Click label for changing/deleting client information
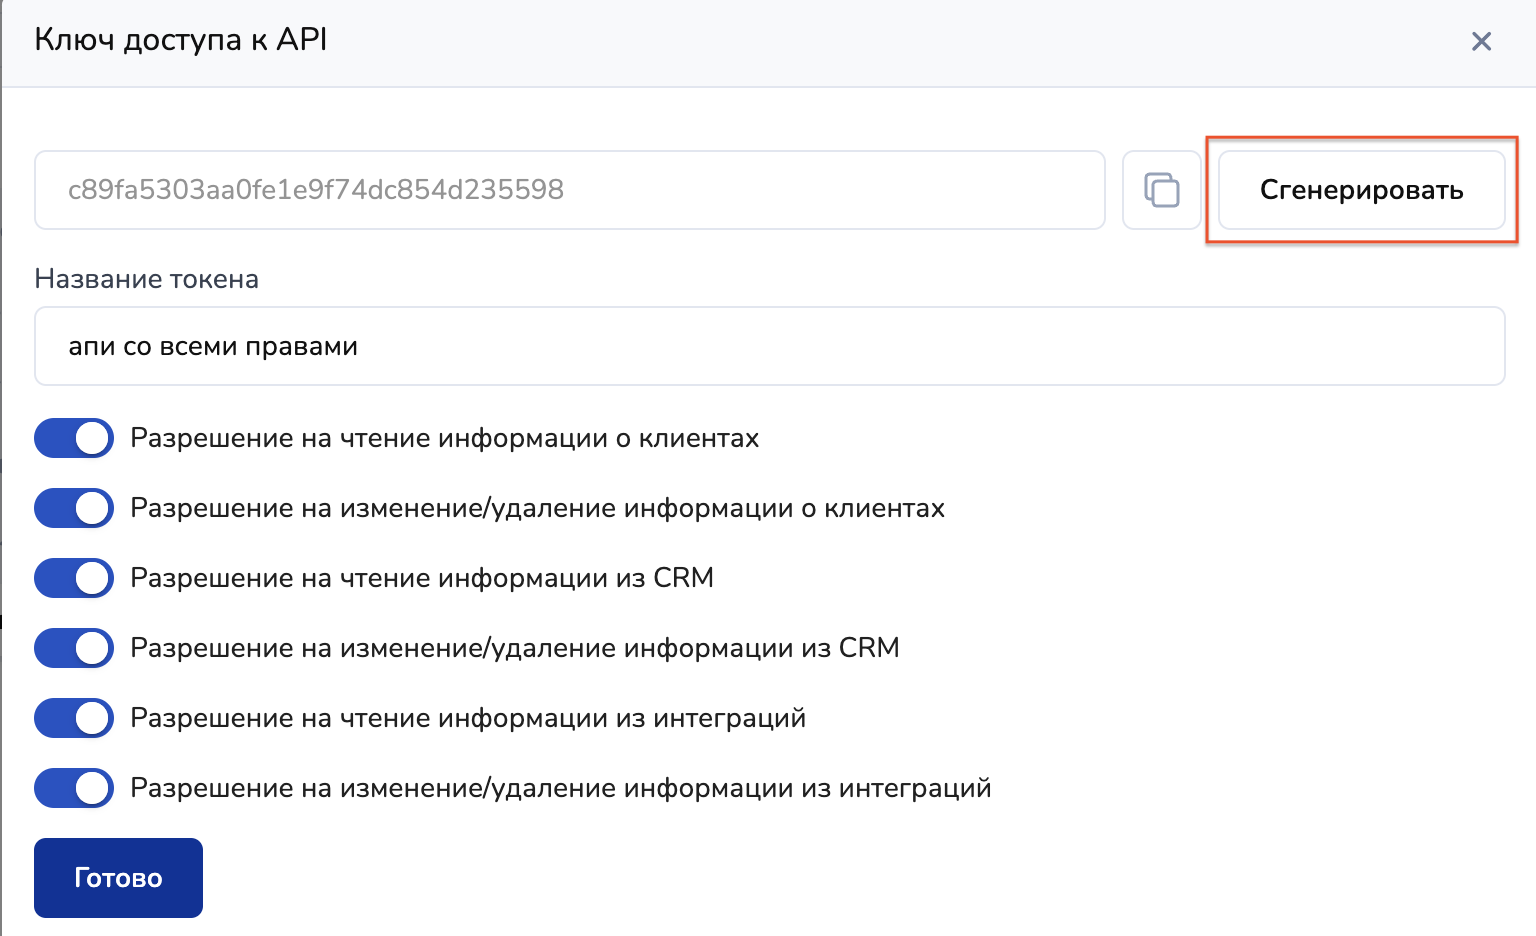 coord(537,508)
